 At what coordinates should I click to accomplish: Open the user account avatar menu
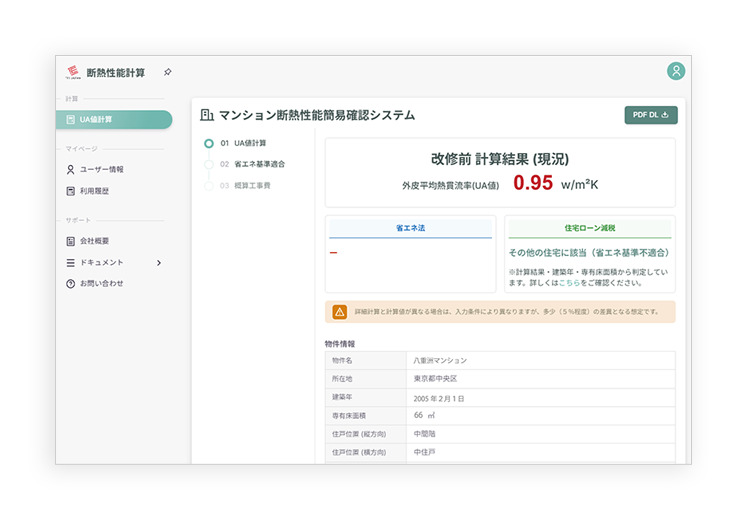click(x=676, y=71)
